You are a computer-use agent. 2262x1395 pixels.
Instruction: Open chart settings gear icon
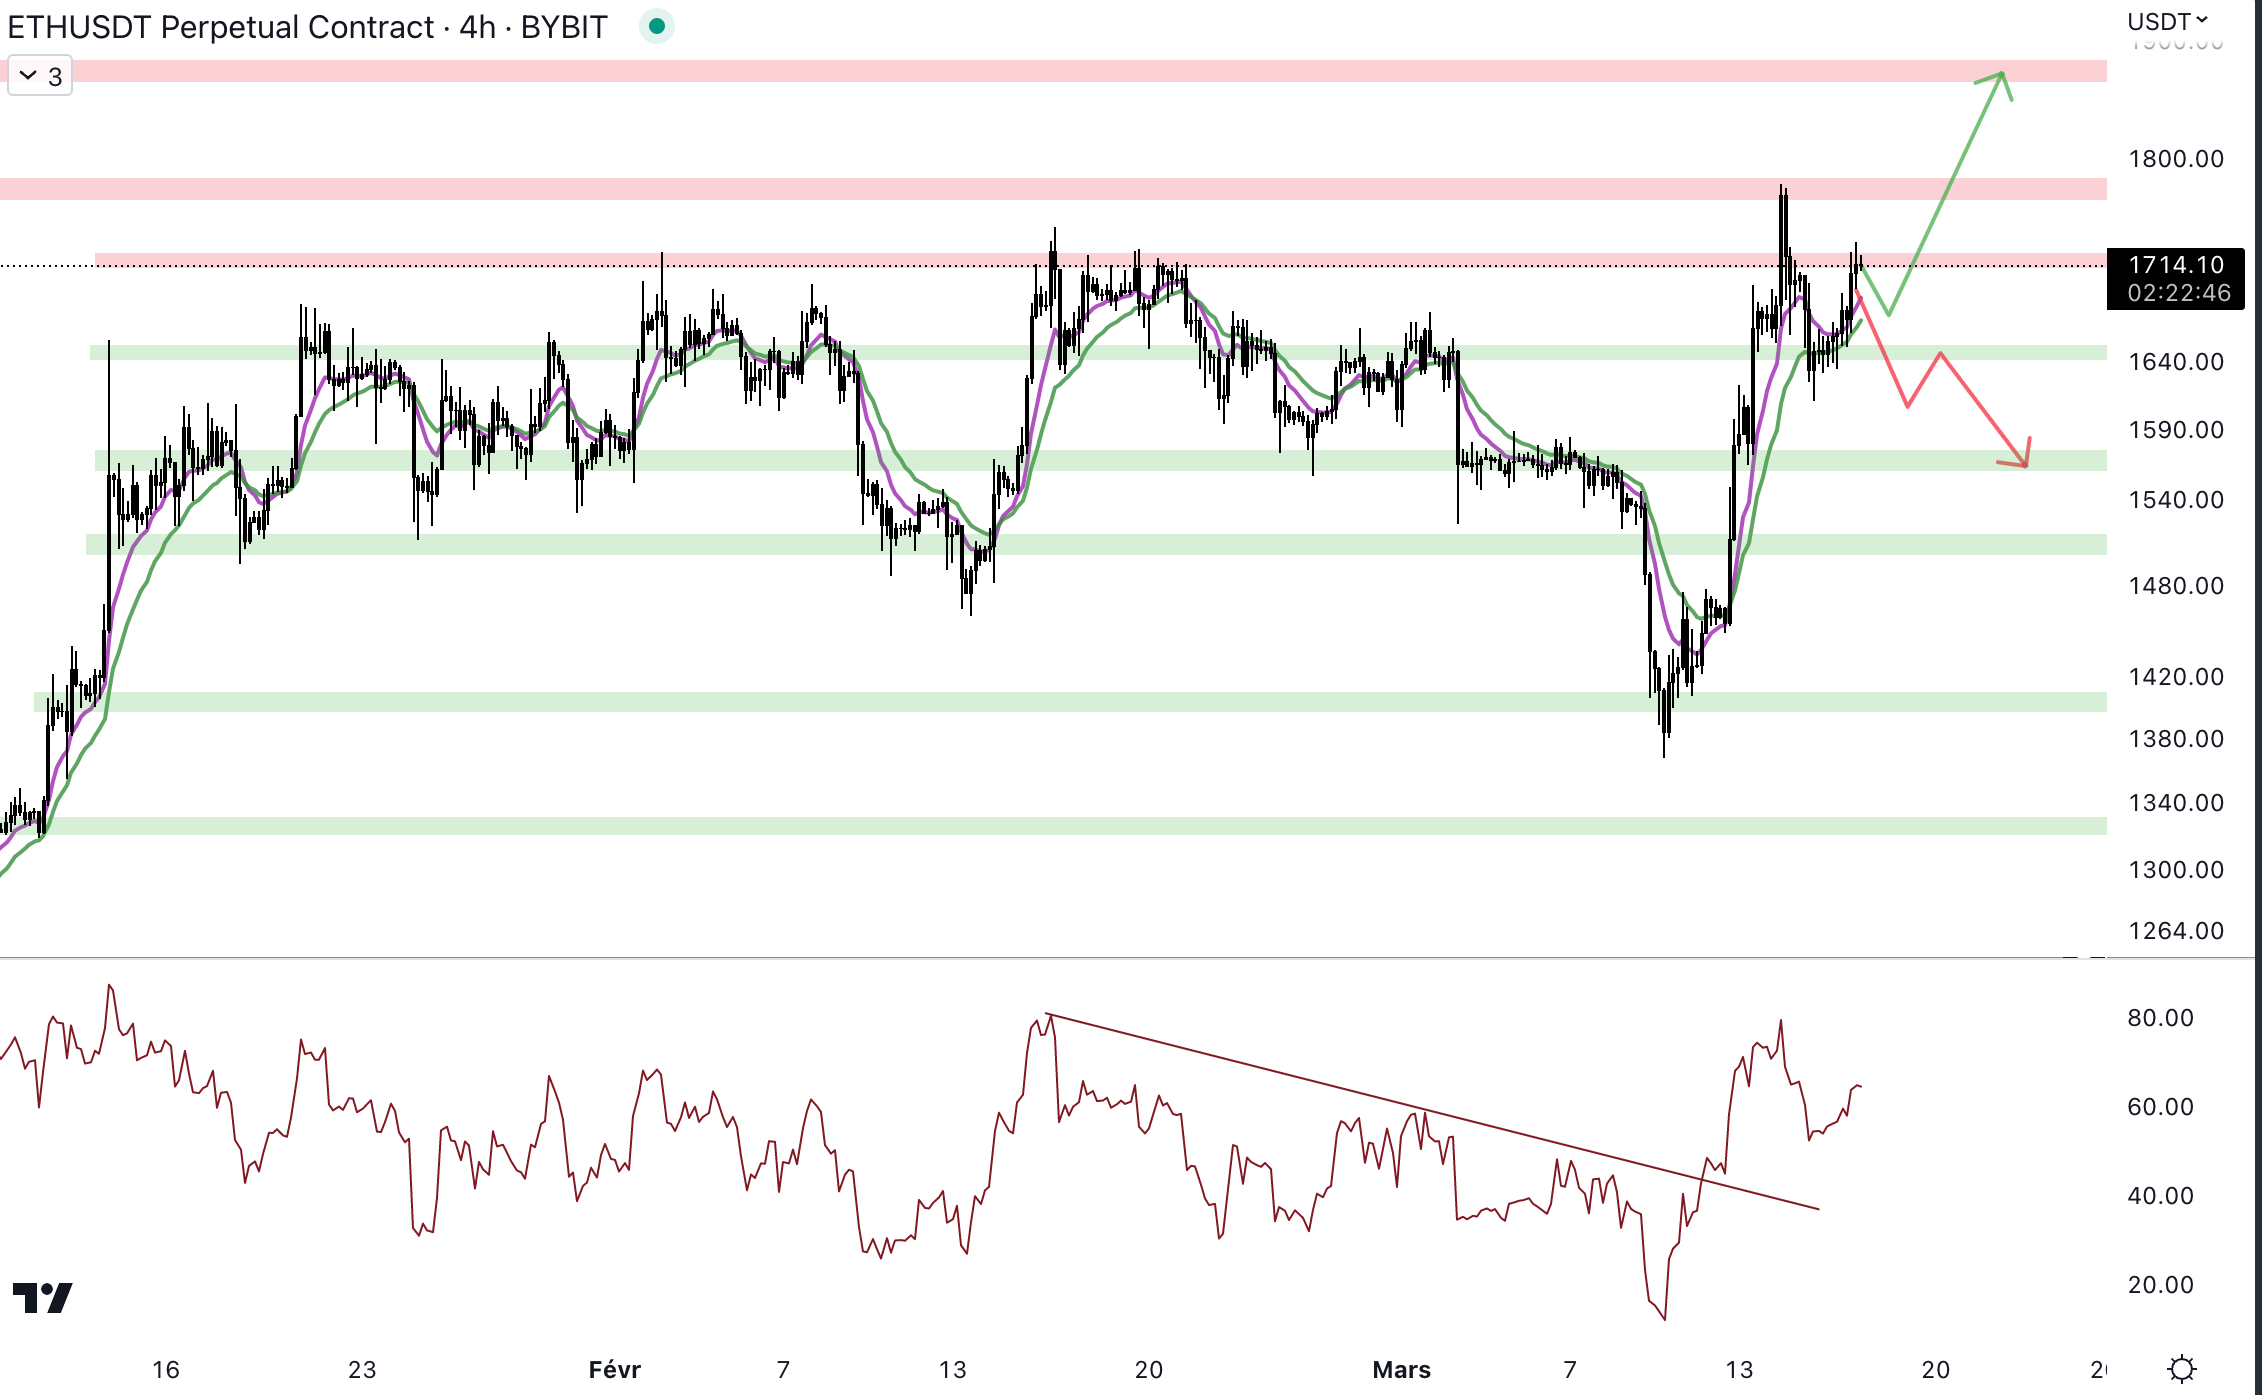click(x=2181, y=1367)
